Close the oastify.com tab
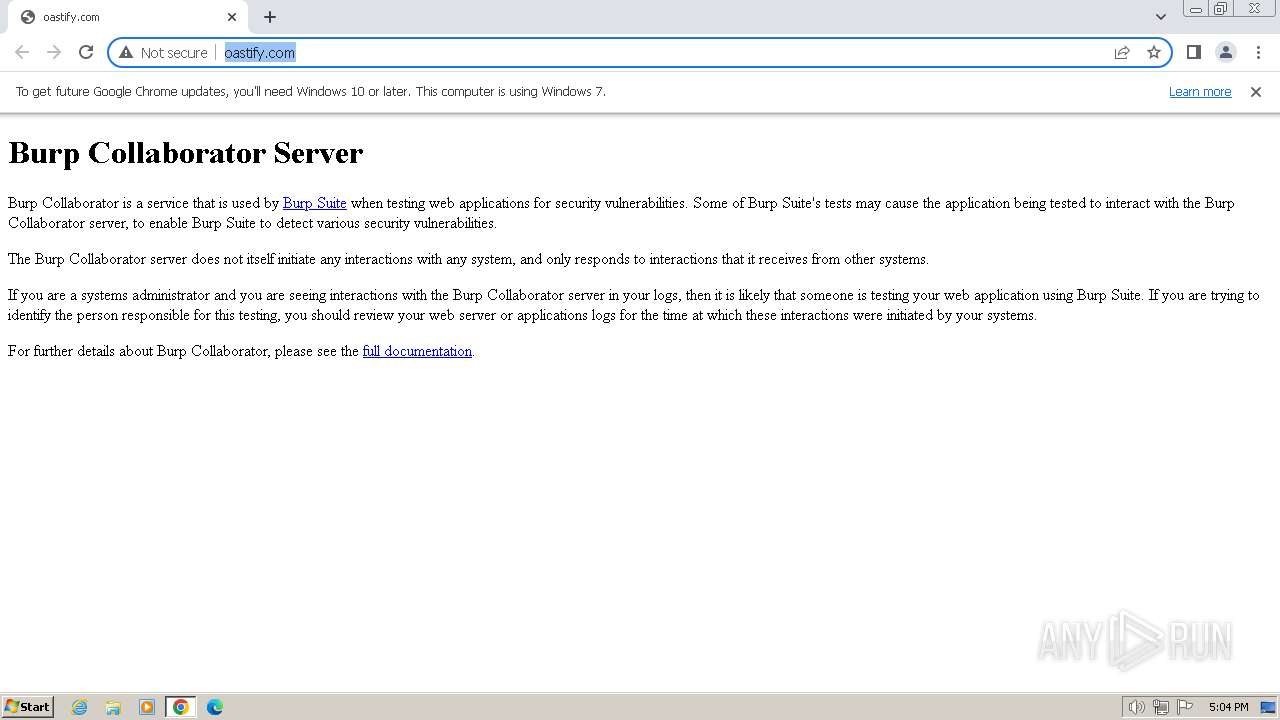The image size is (1280, 720). pos(232,17)
